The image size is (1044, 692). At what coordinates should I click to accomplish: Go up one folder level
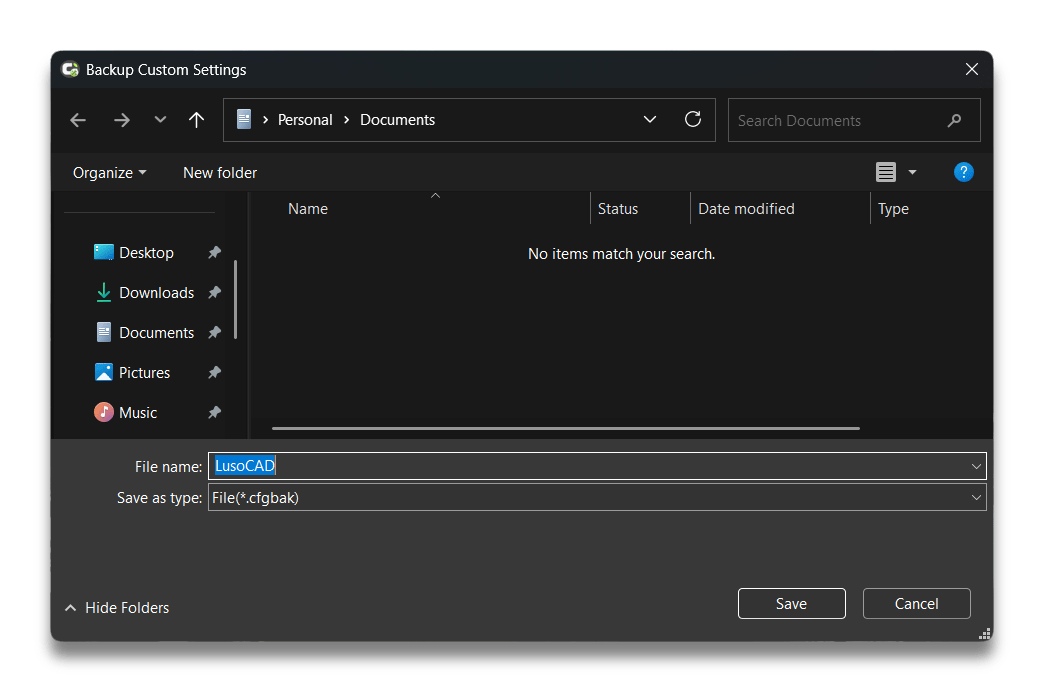pos(196,120)
